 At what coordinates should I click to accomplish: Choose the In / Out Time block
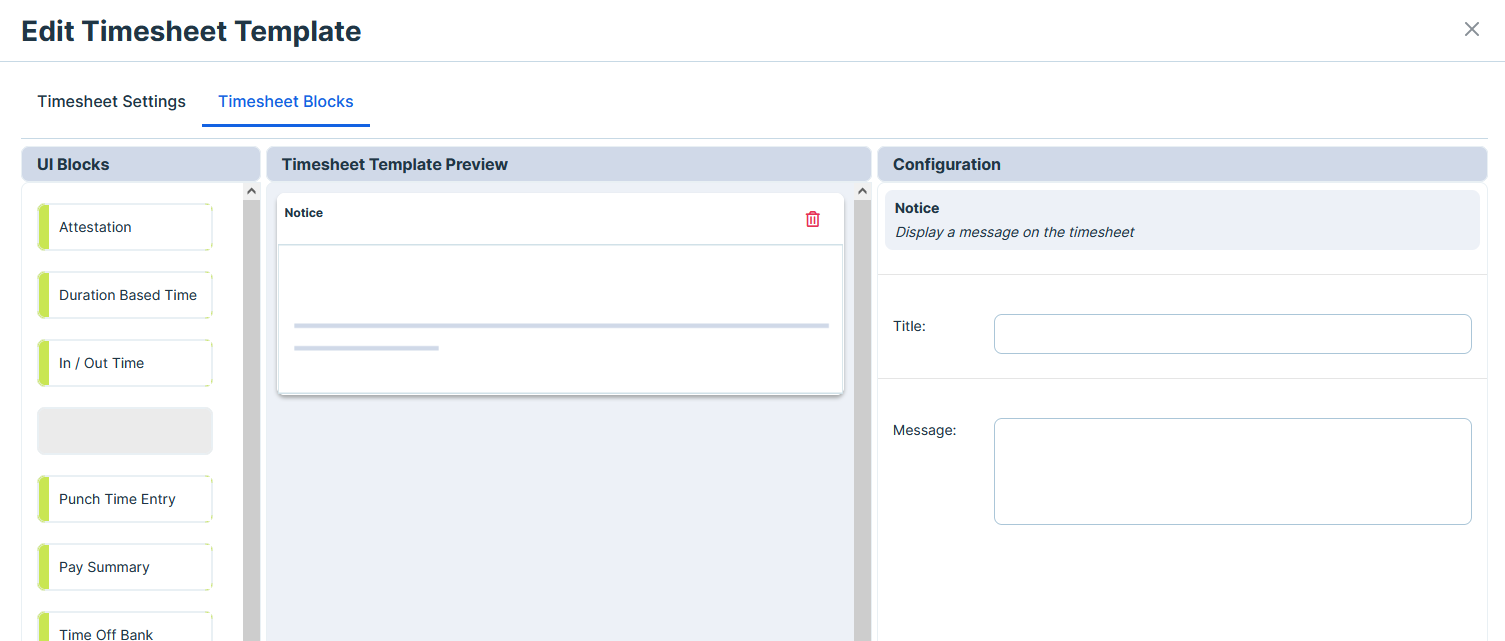pyautogui.click(x=125, y=363)
